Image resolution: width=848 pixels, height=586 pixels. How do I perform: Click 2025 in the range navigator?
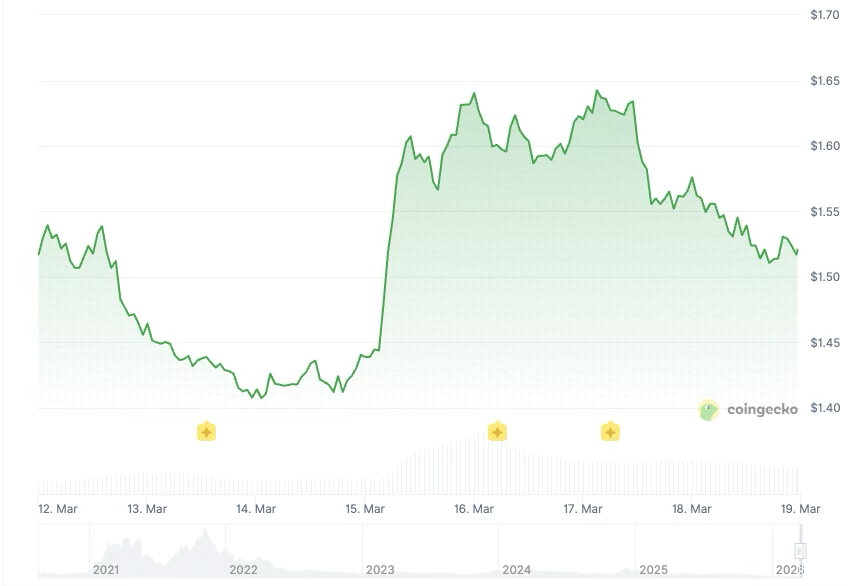click(653, 569)
